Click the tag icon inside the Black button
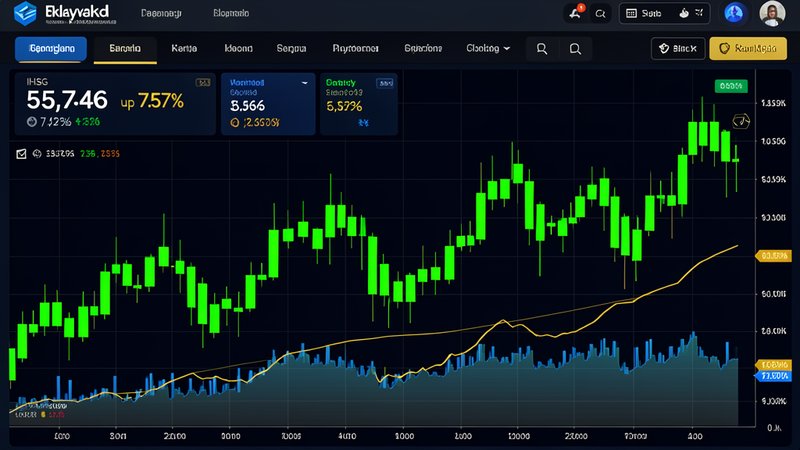 coord(664,48)
